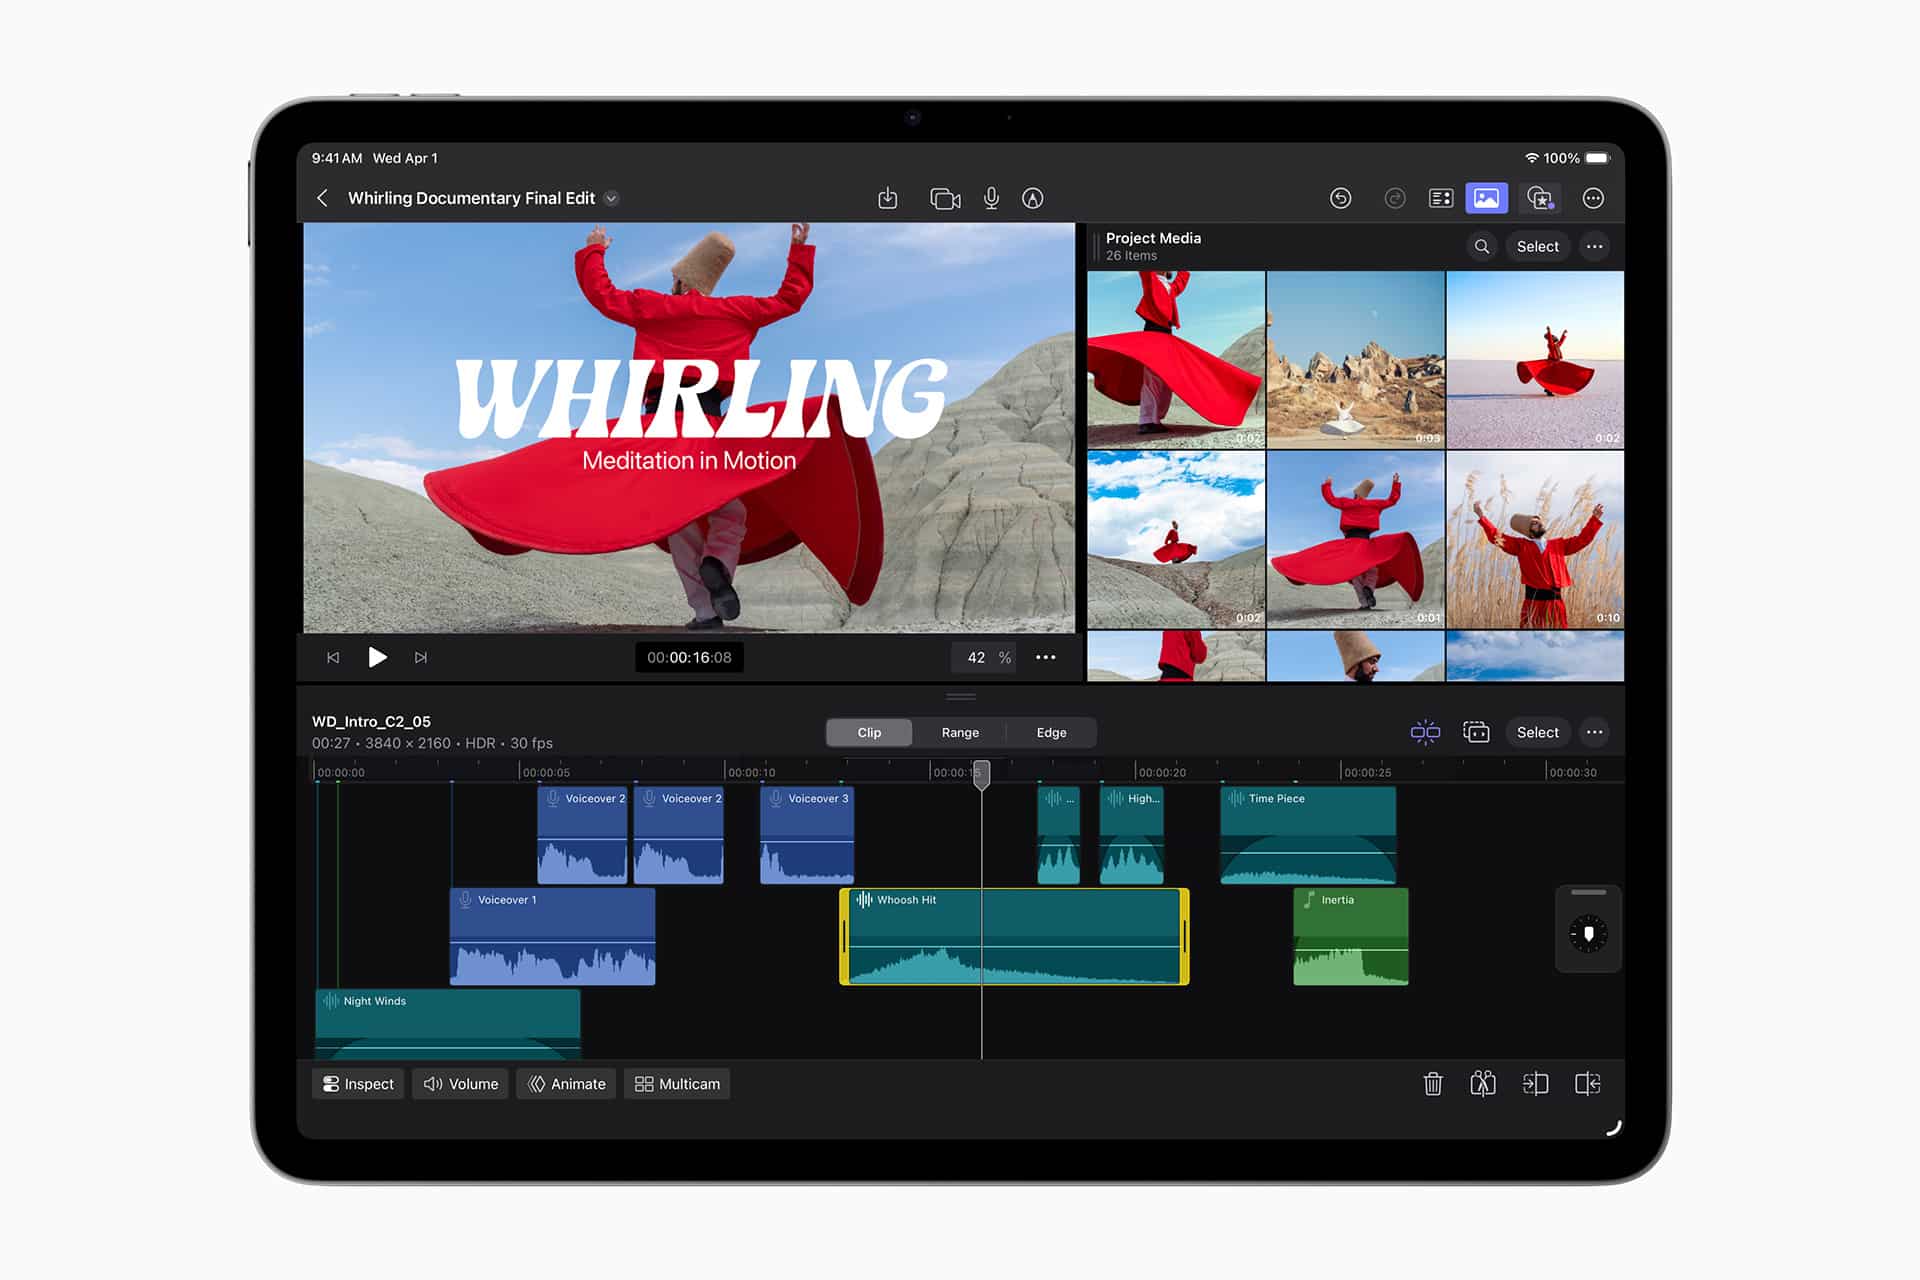Check the battery status indicator
The image size is (1920, 1280).
[x=1597, y=158]
